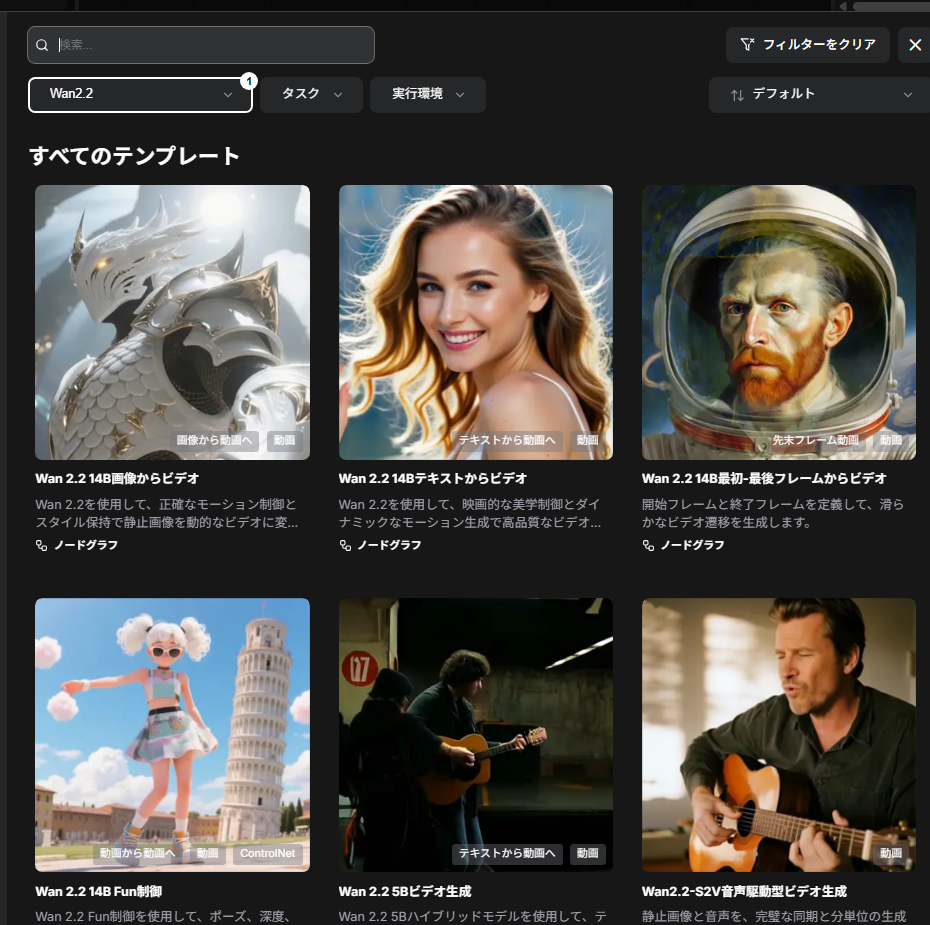Click テキストから動画へ tag on smiling woman card
Viewport: 930px width, 925px height.
tap(507, 440)
